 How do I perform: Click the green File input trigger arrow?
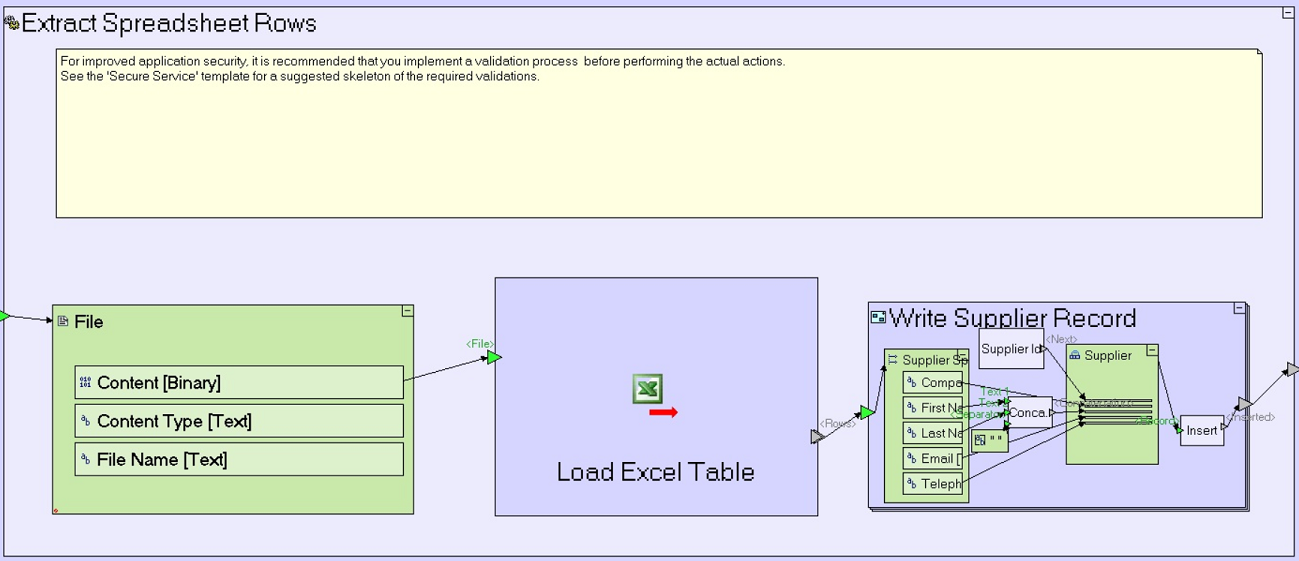click(494, 357)
